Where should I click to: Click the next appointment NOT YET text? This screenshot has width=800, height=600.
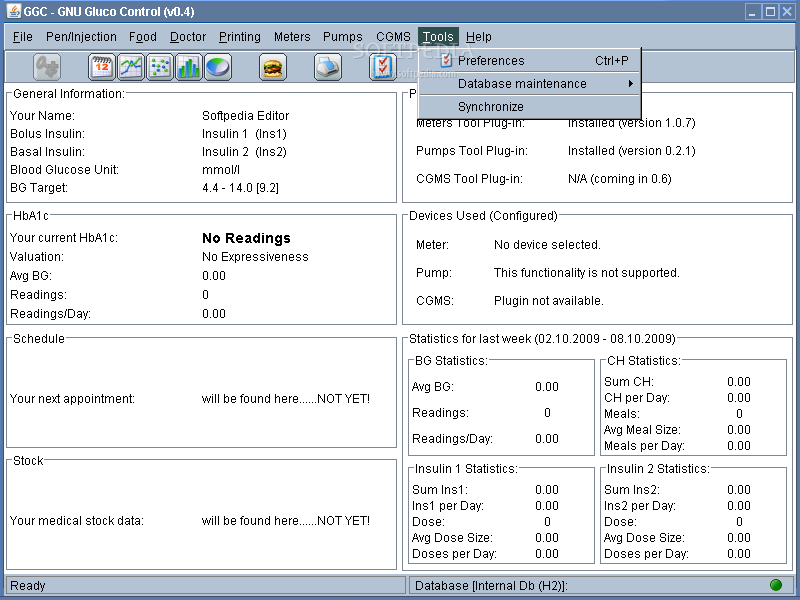click(286, 398)
